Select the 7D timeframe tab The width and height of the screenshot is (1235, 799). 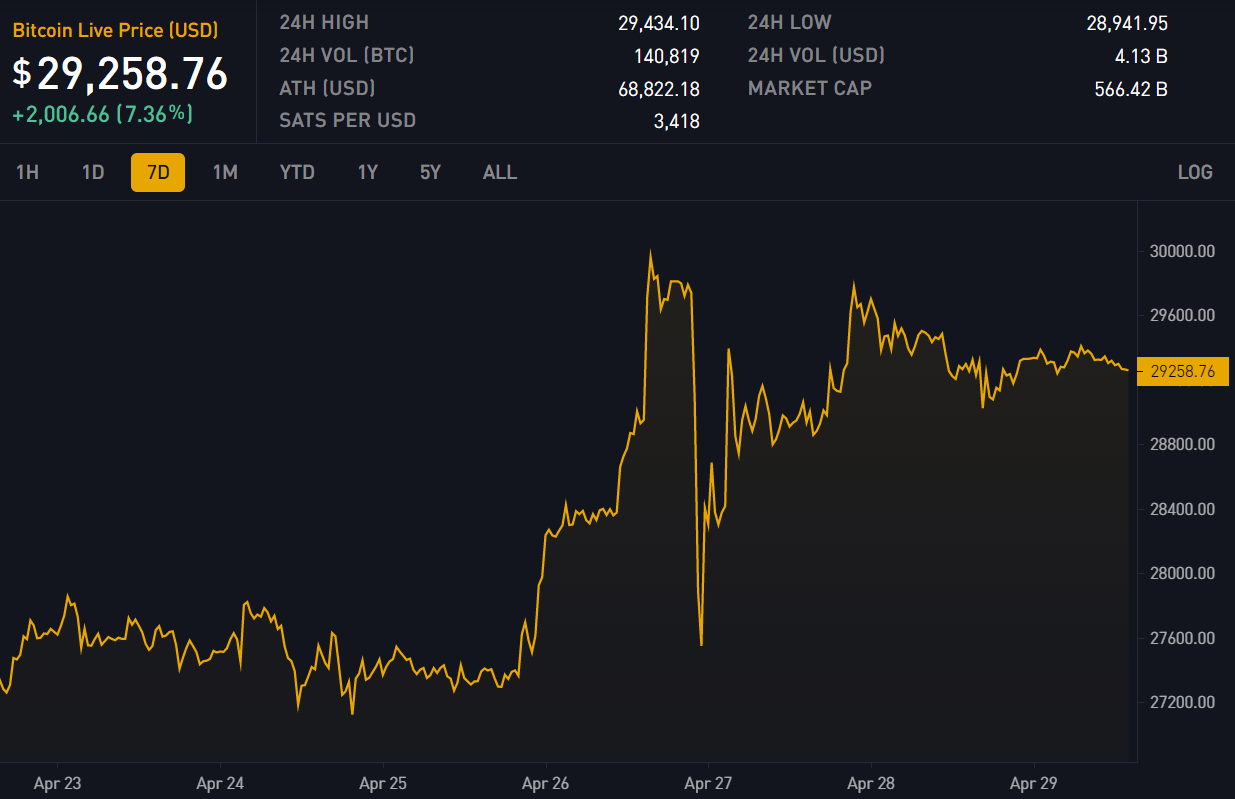tap(157, 172)
